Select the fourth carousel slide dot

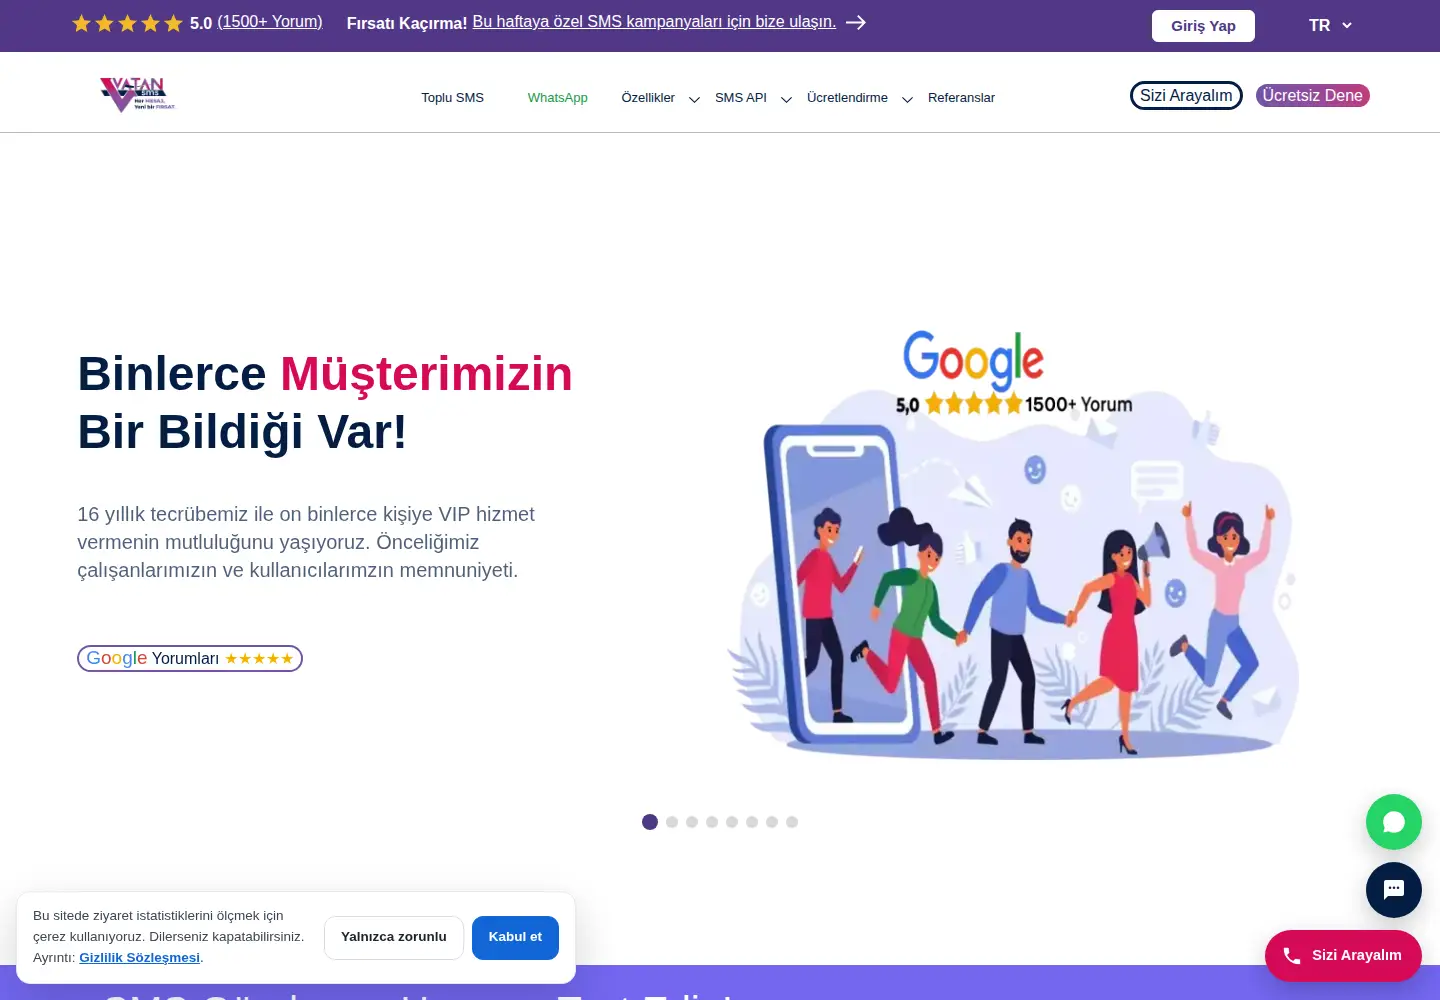(x=712, y=822)
